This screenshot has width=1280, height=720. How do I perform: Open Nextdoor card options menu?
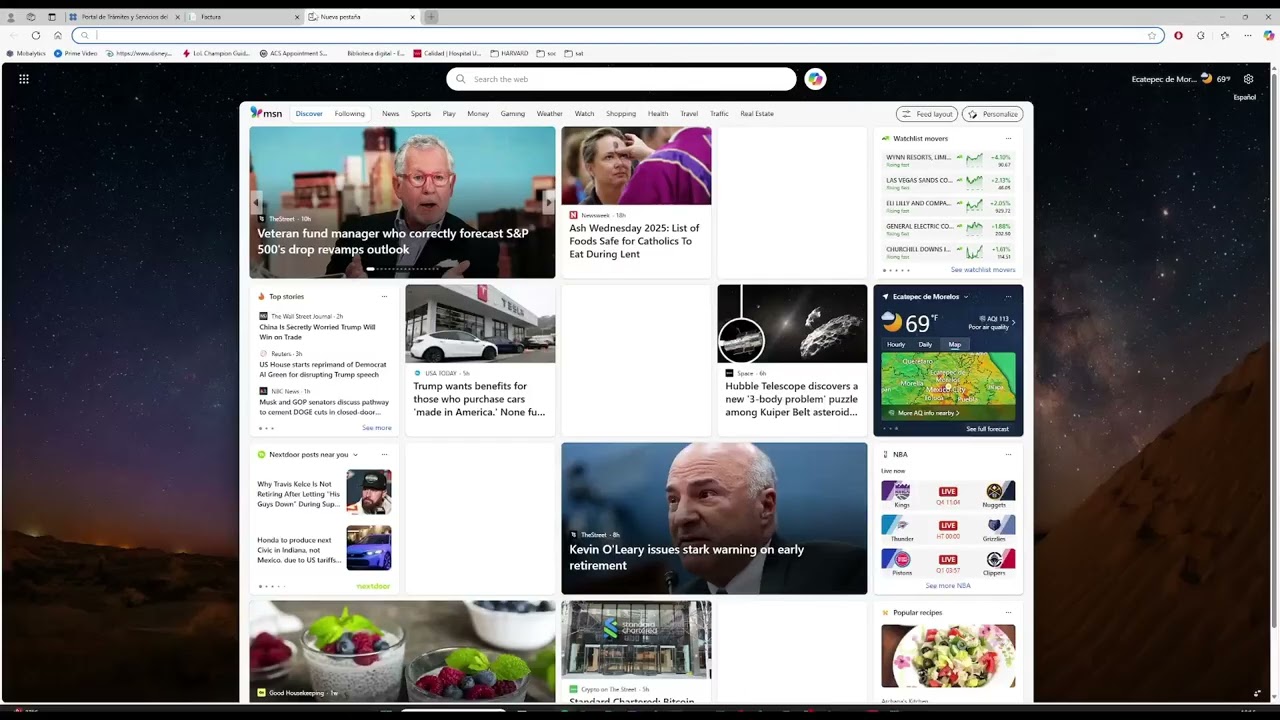(384, 454)
